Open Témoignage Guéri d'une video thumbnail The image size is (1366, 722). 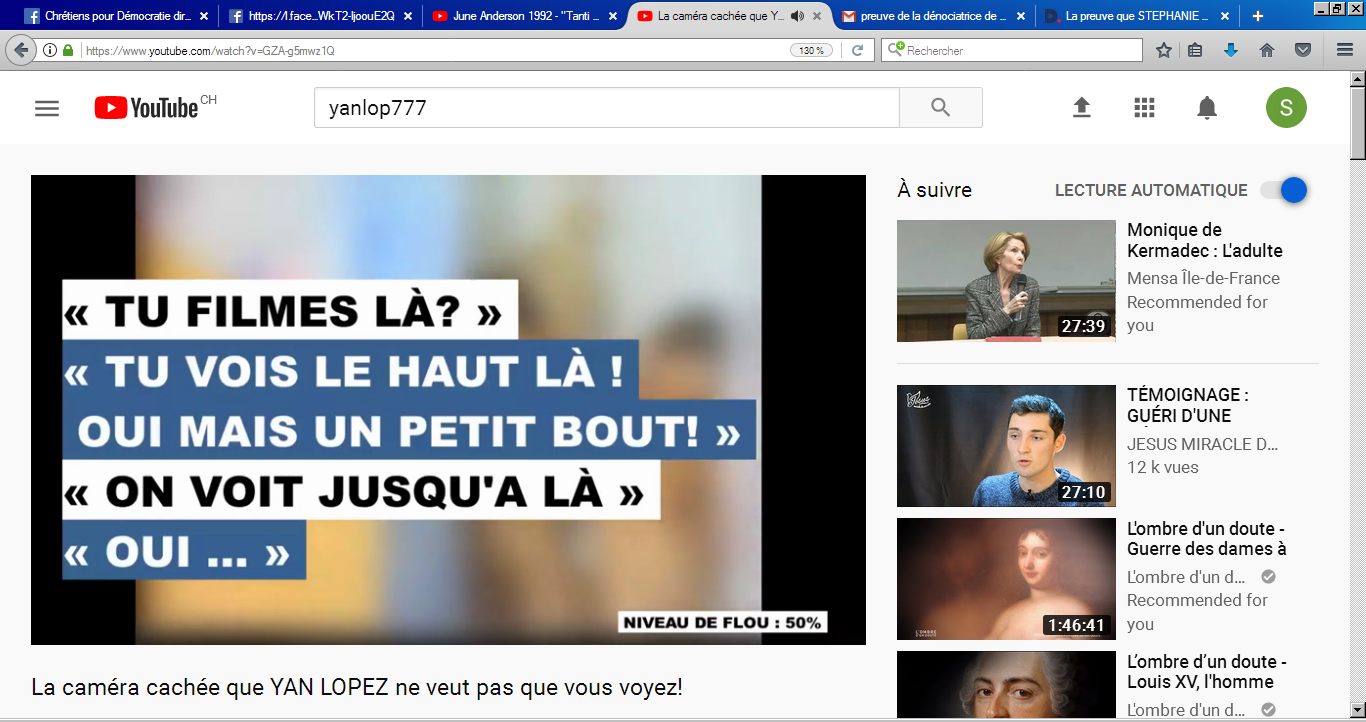tap(1006, 446)
